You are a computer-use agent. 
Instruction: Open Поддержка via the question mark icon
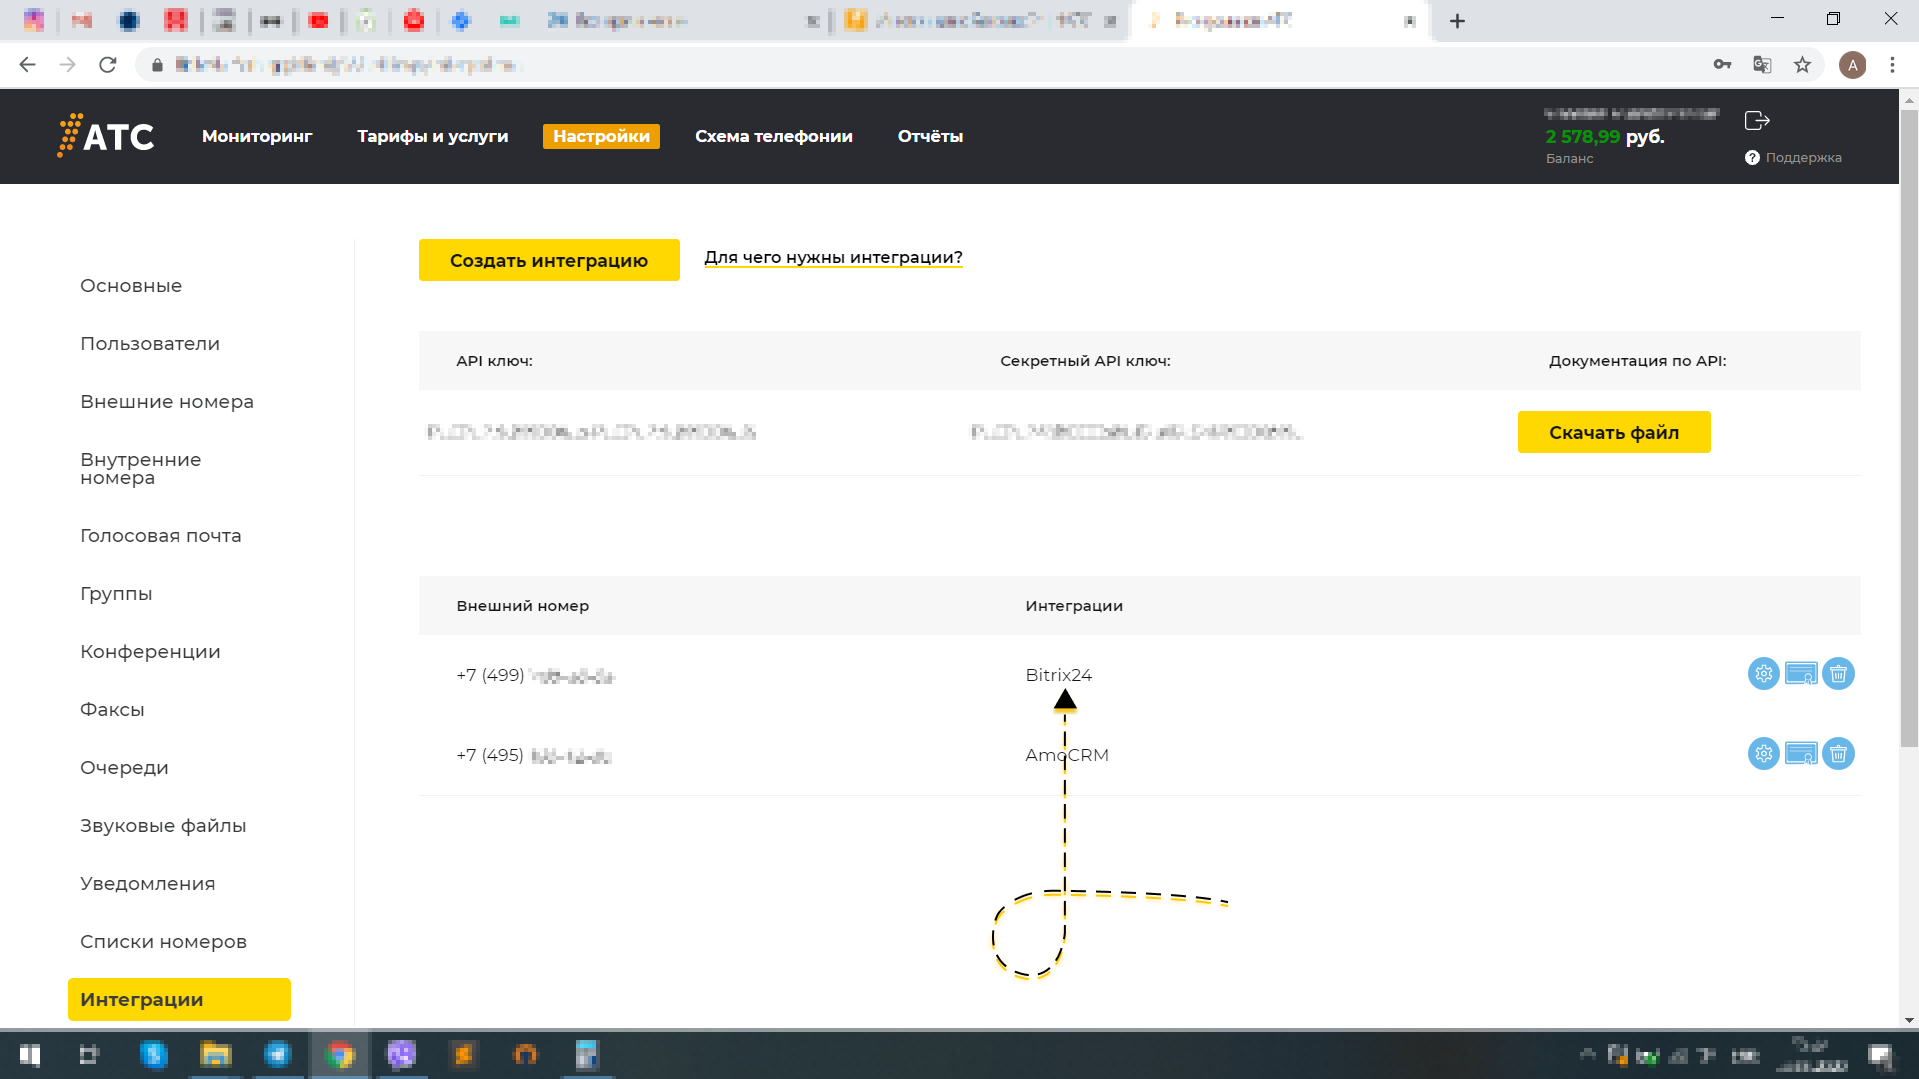[x=1751, y=157]
